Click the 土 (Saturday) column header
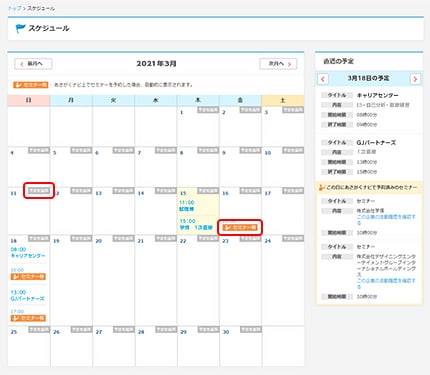 (283, 100)
